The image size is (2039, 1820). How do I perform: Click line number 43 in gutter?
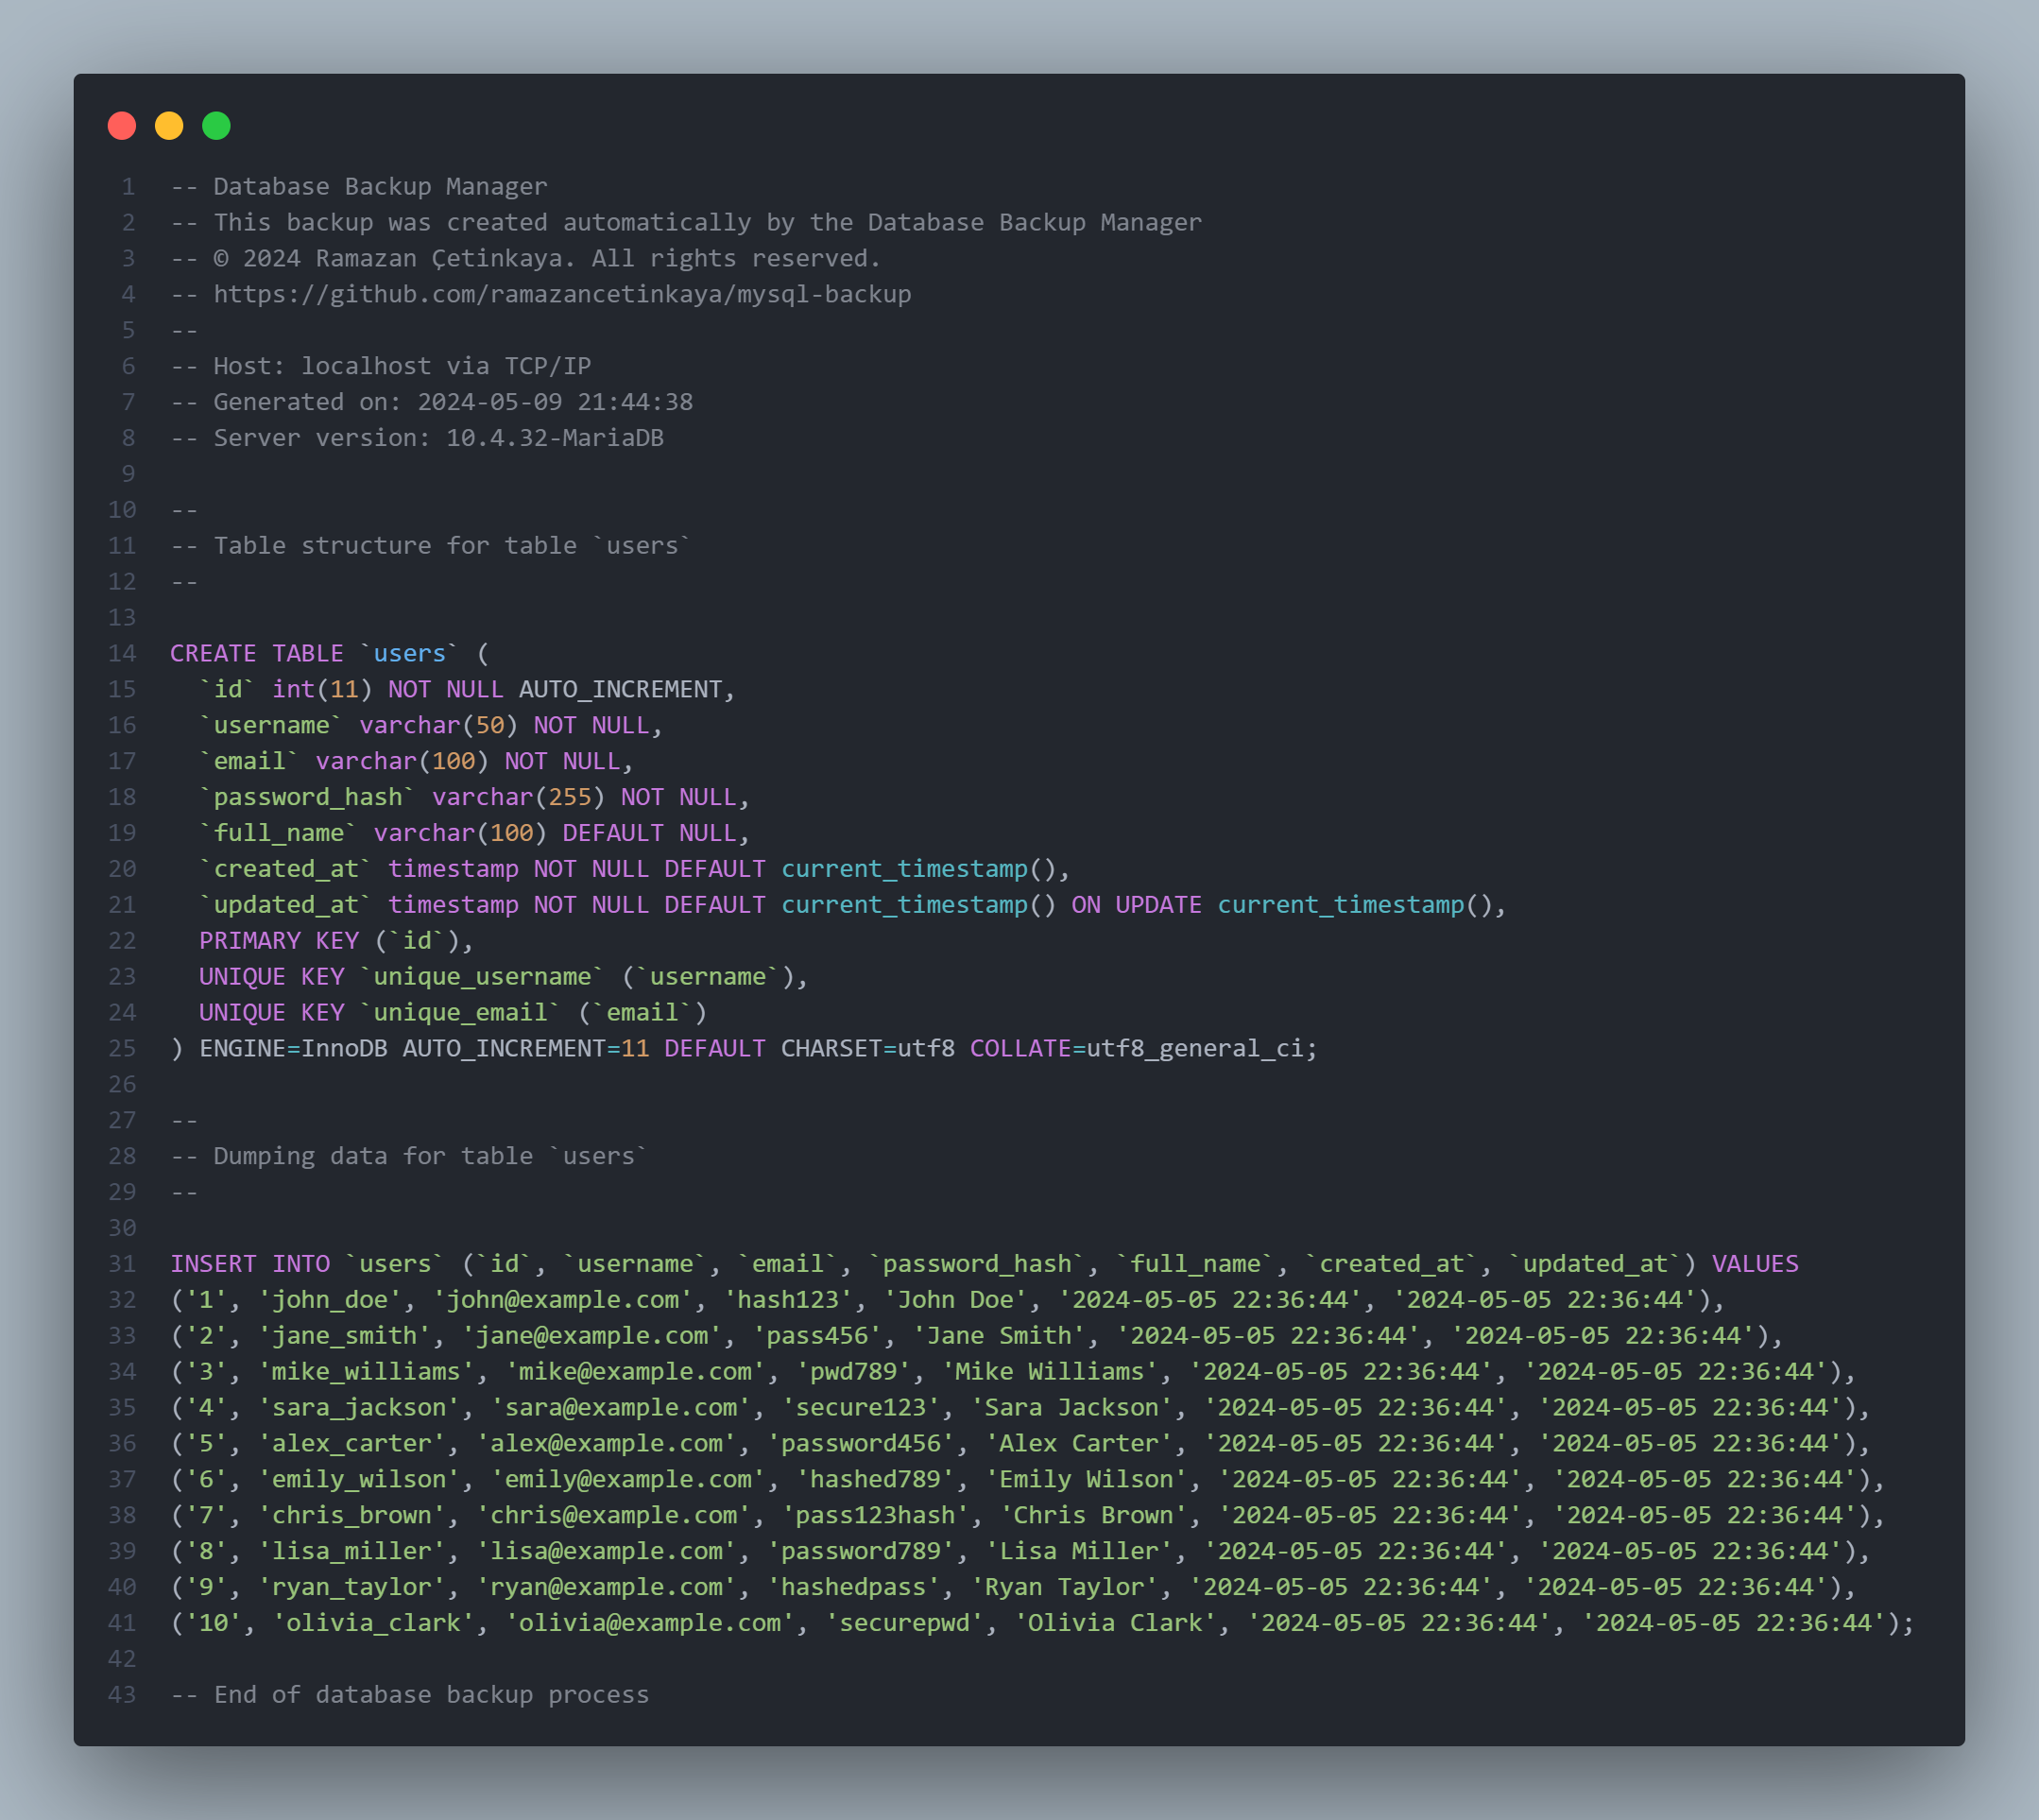(x=122, y=1695)
